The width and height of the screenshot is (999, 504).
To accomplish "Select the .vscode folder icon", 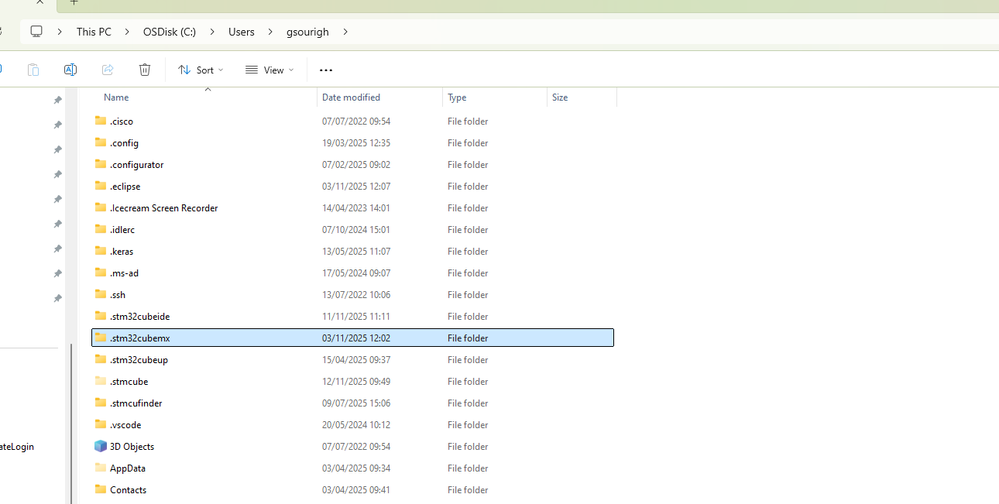I will tap(100, 424).
